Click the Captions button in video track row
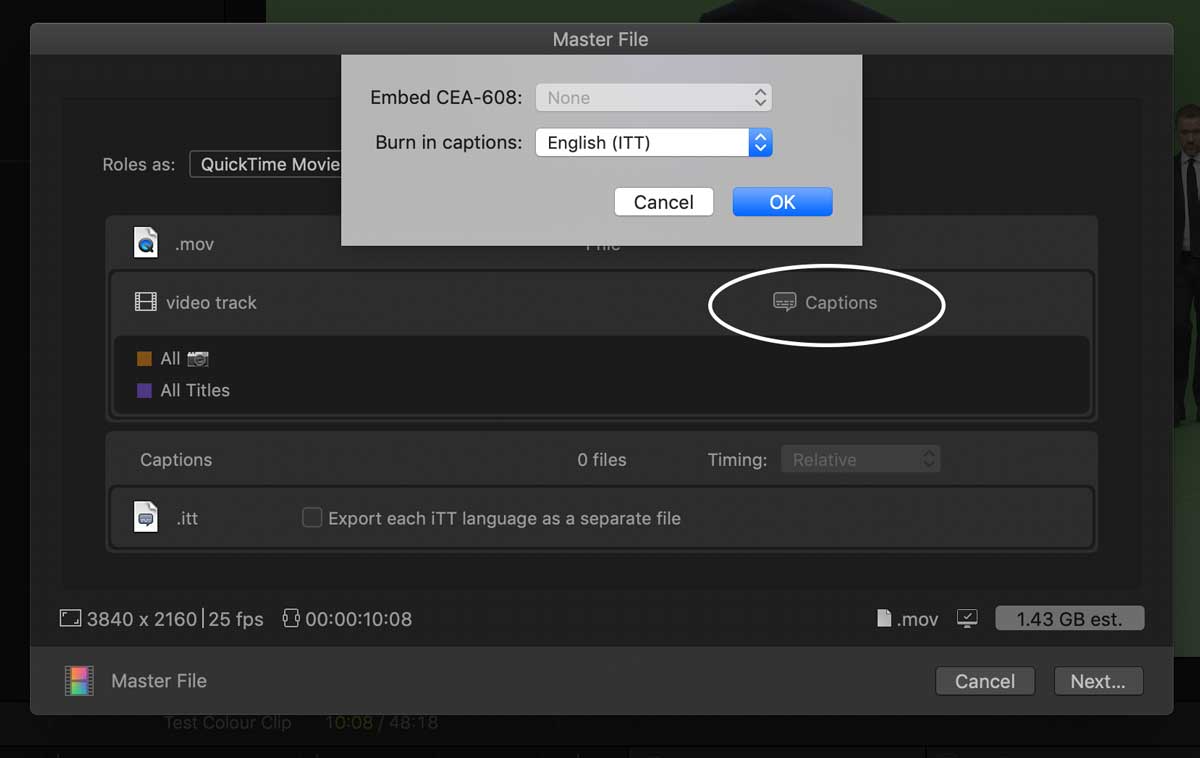 coord(826,302)
